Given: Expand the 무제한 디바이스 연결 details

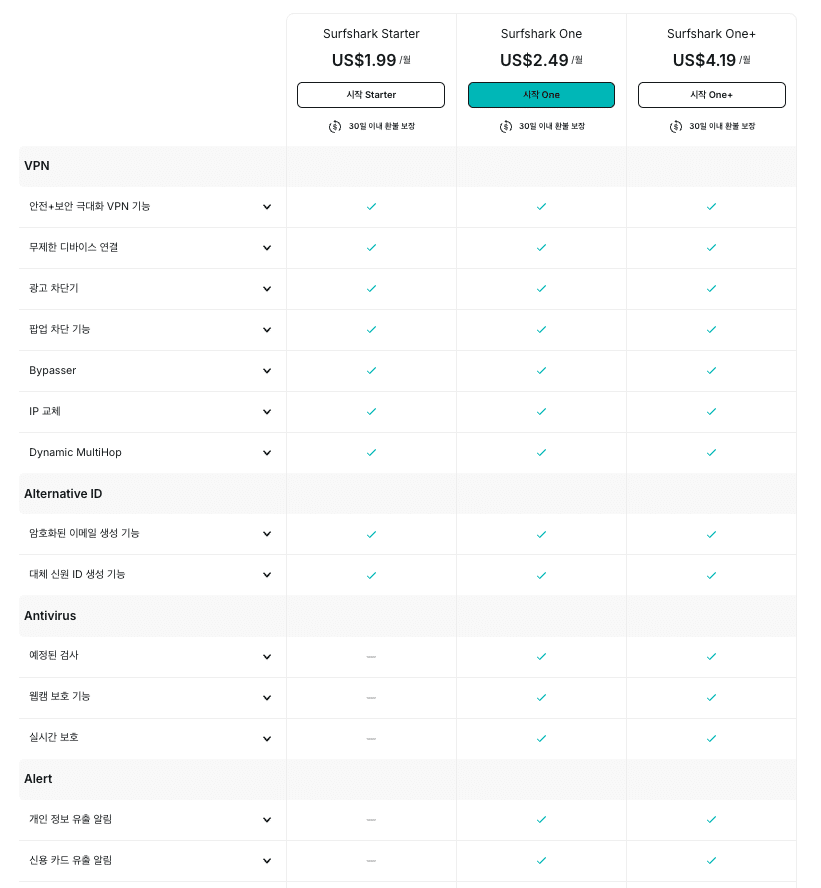Looking at the screenshot, I should pyautogui.click(x=267, y=248).
